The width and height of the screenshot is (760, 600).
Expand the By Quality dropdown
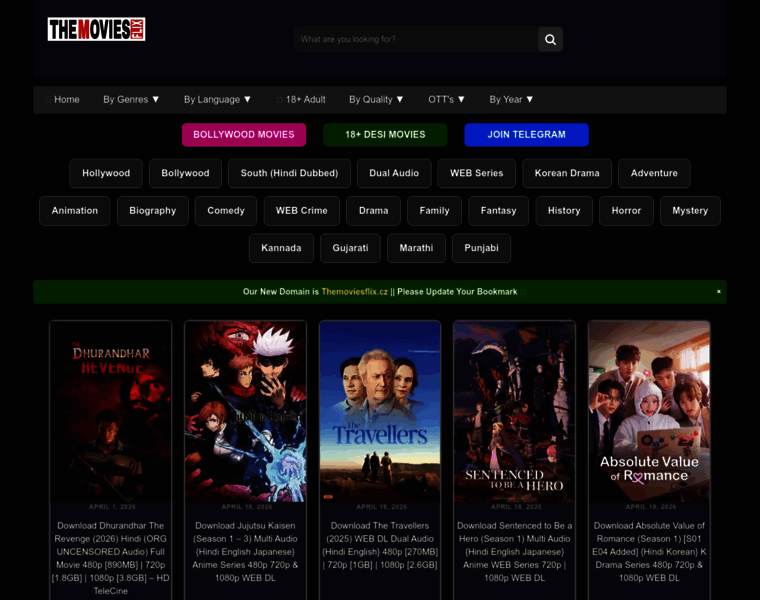376,99
